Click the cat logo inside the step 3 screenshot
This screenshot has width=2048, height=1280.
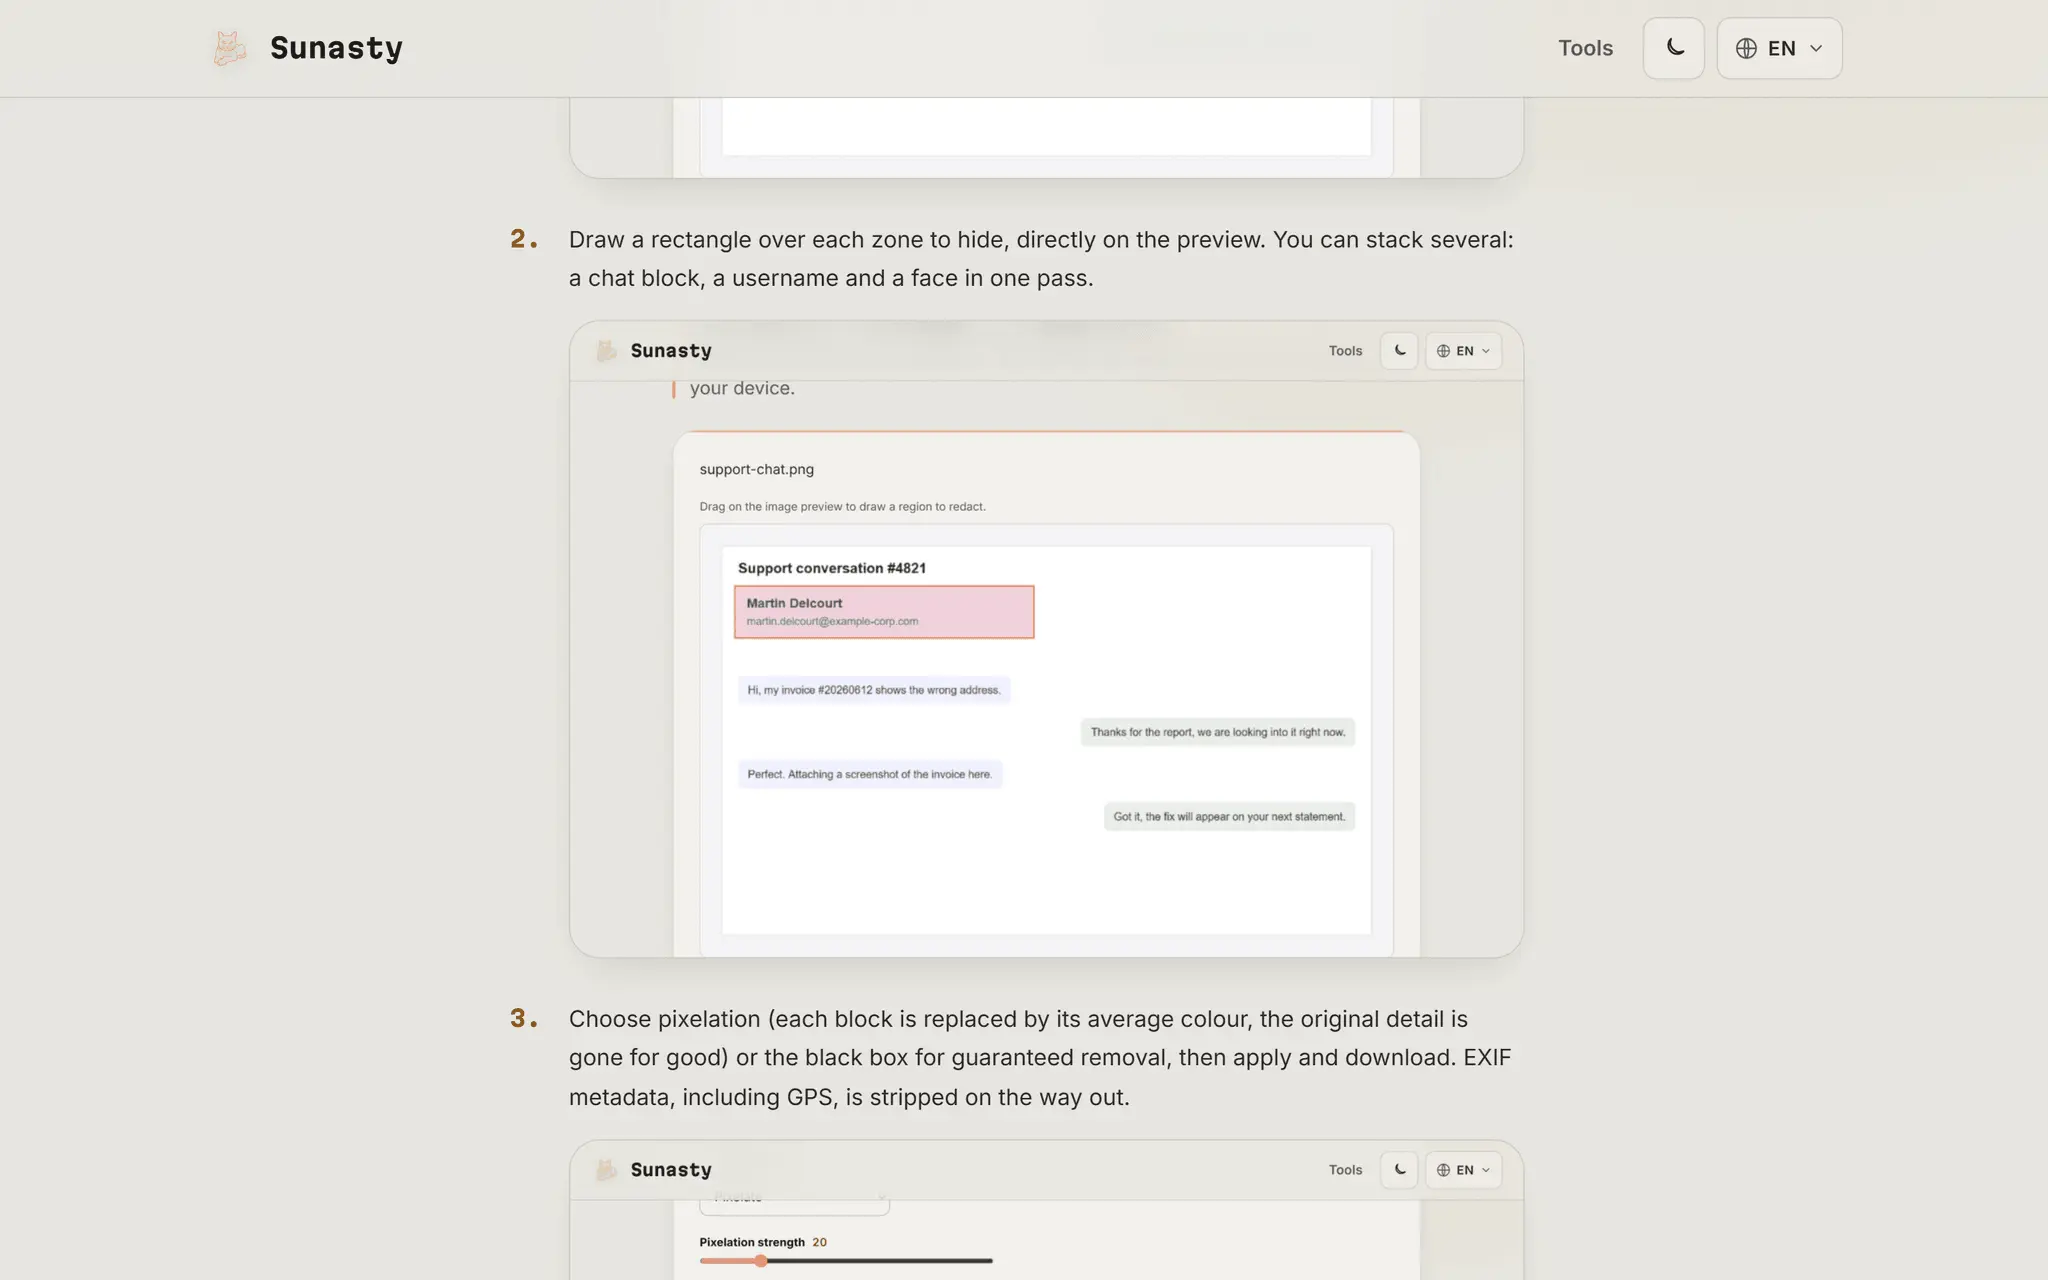coord(606,1170)
